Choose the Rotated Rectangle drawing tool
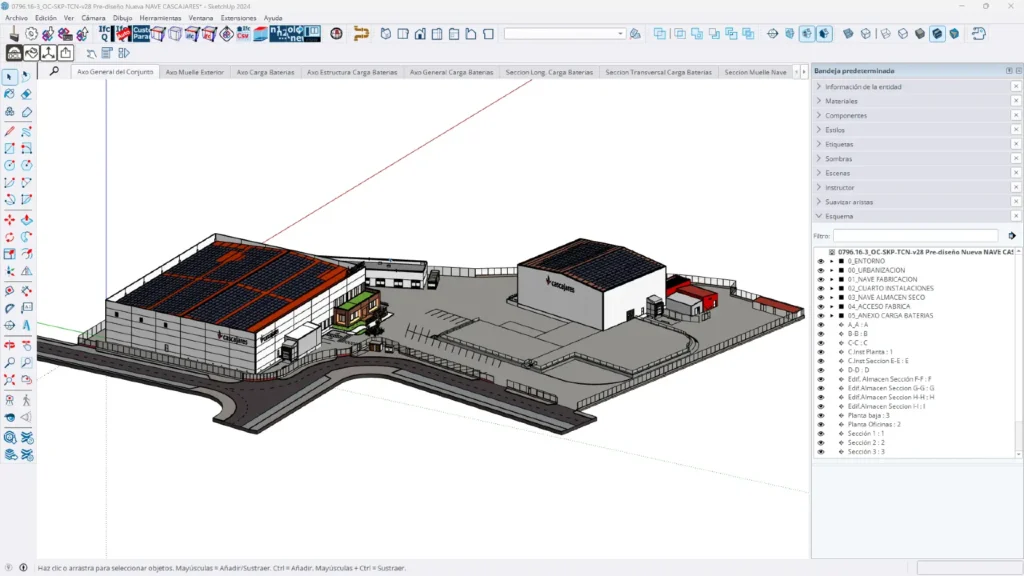The image size is (1024, 576). tap(28, 148)
